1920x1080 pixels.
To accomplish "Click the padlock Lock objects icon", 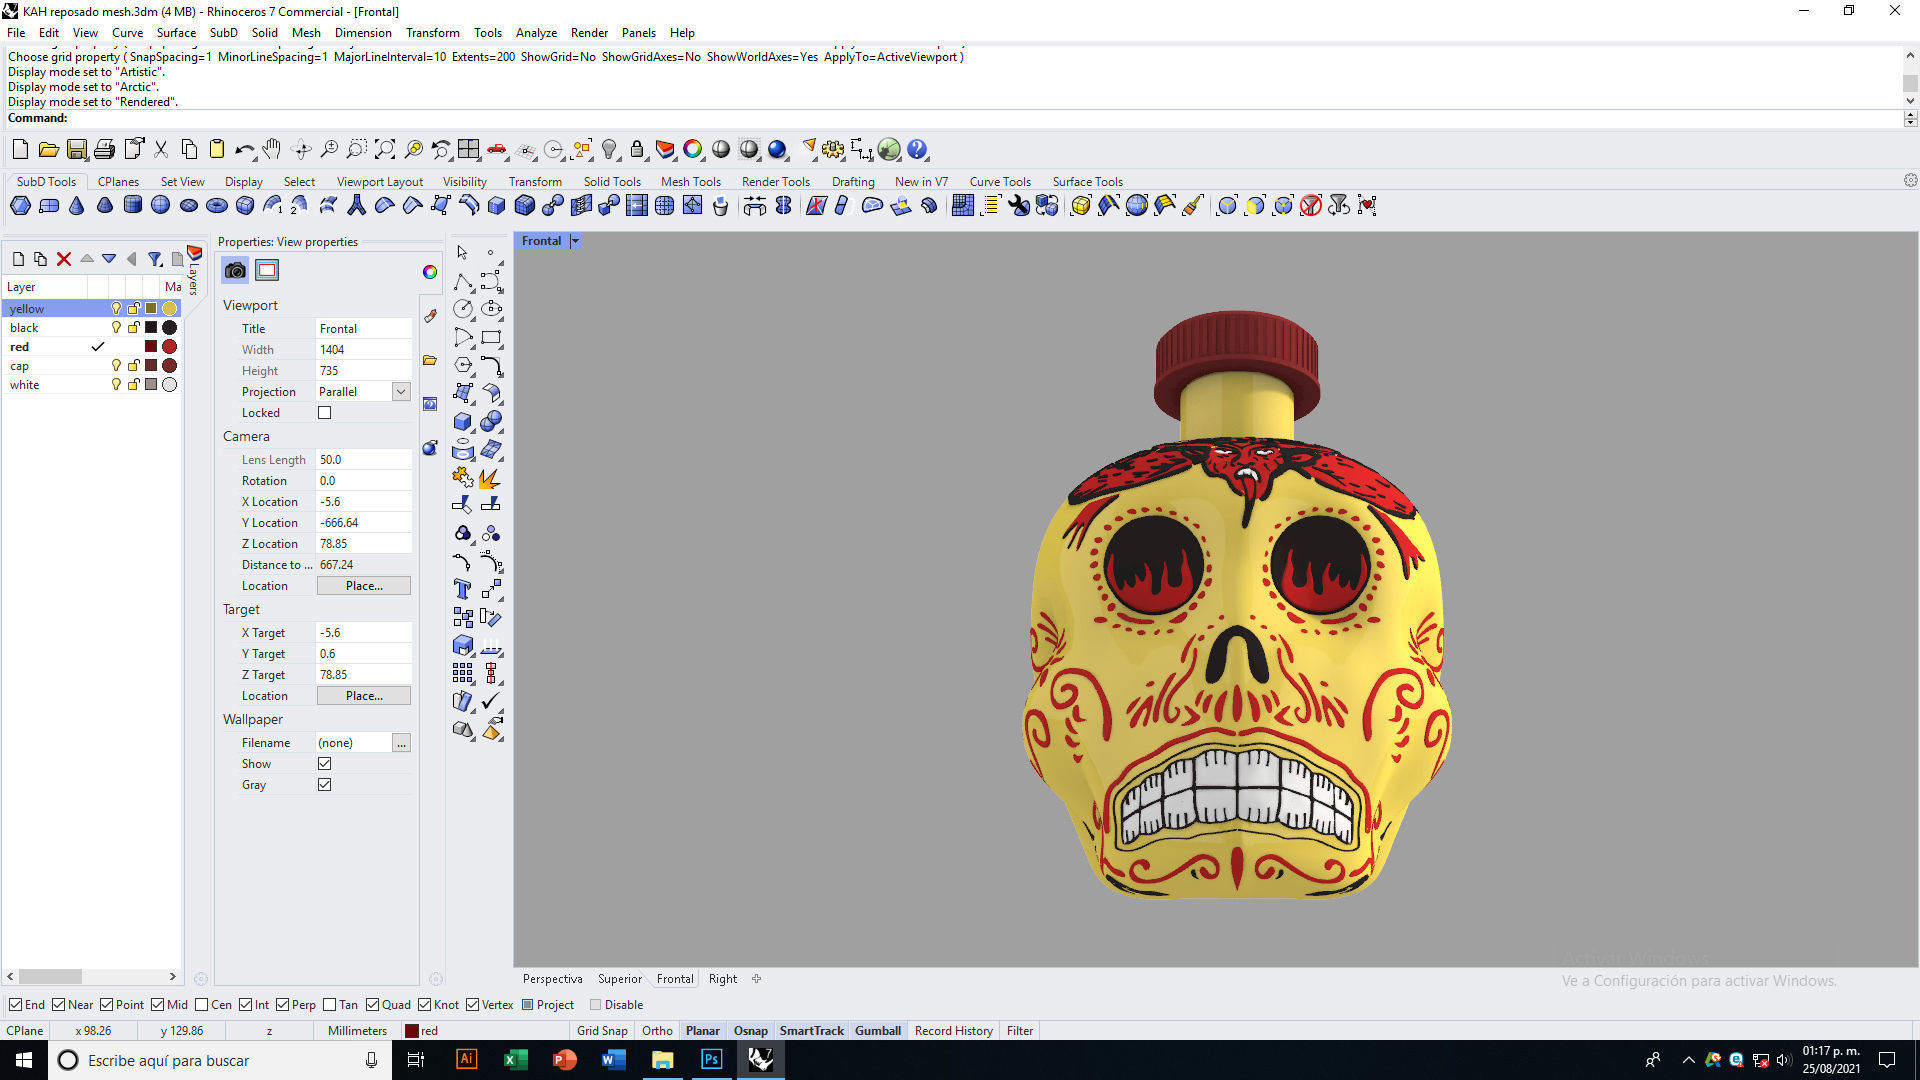I will 637,150.
